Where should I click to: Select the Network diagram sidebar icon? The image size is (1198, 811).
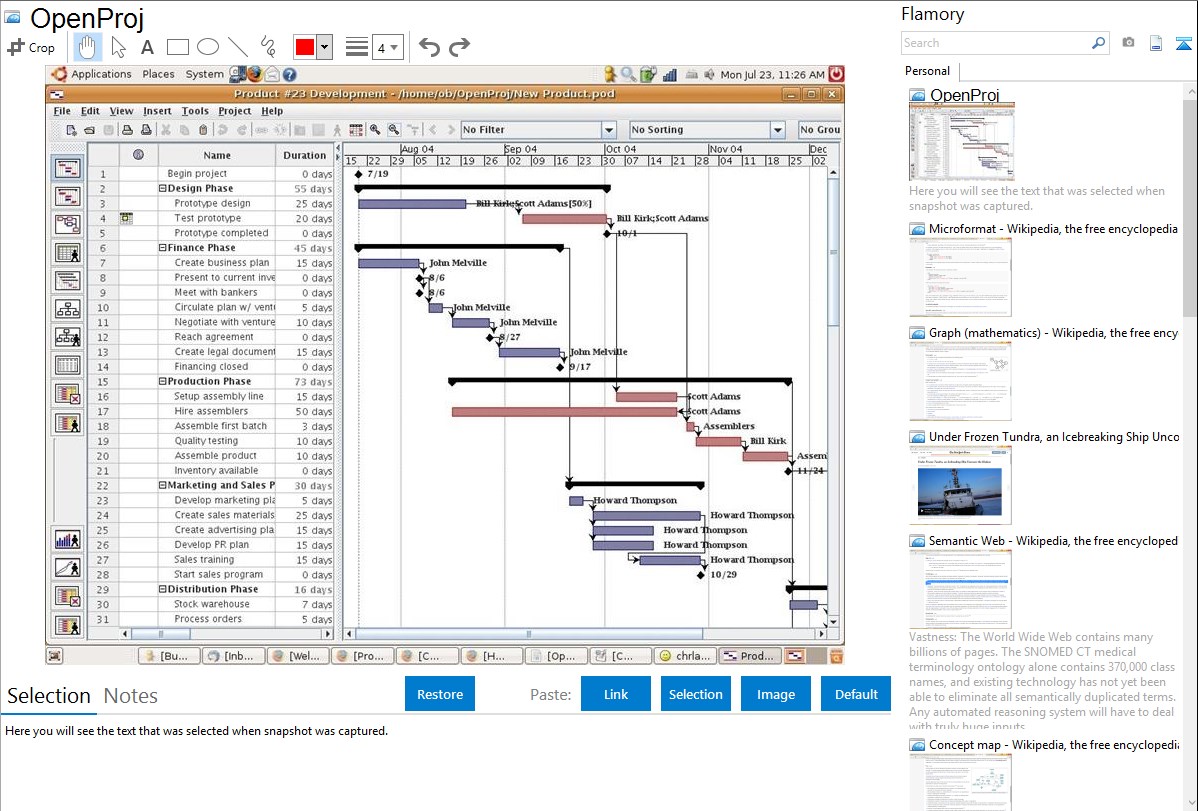click(x=67, y=224)
